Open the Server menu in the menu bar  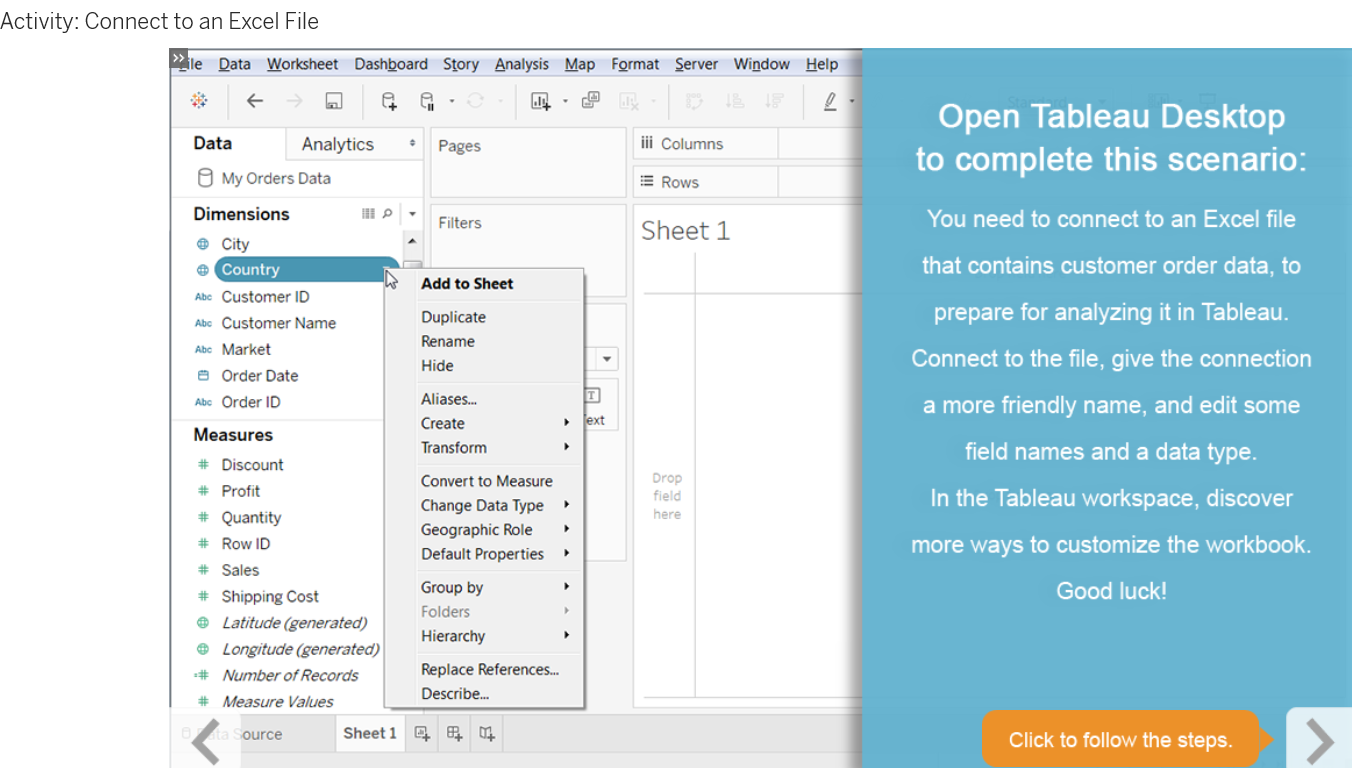[696, 64]
